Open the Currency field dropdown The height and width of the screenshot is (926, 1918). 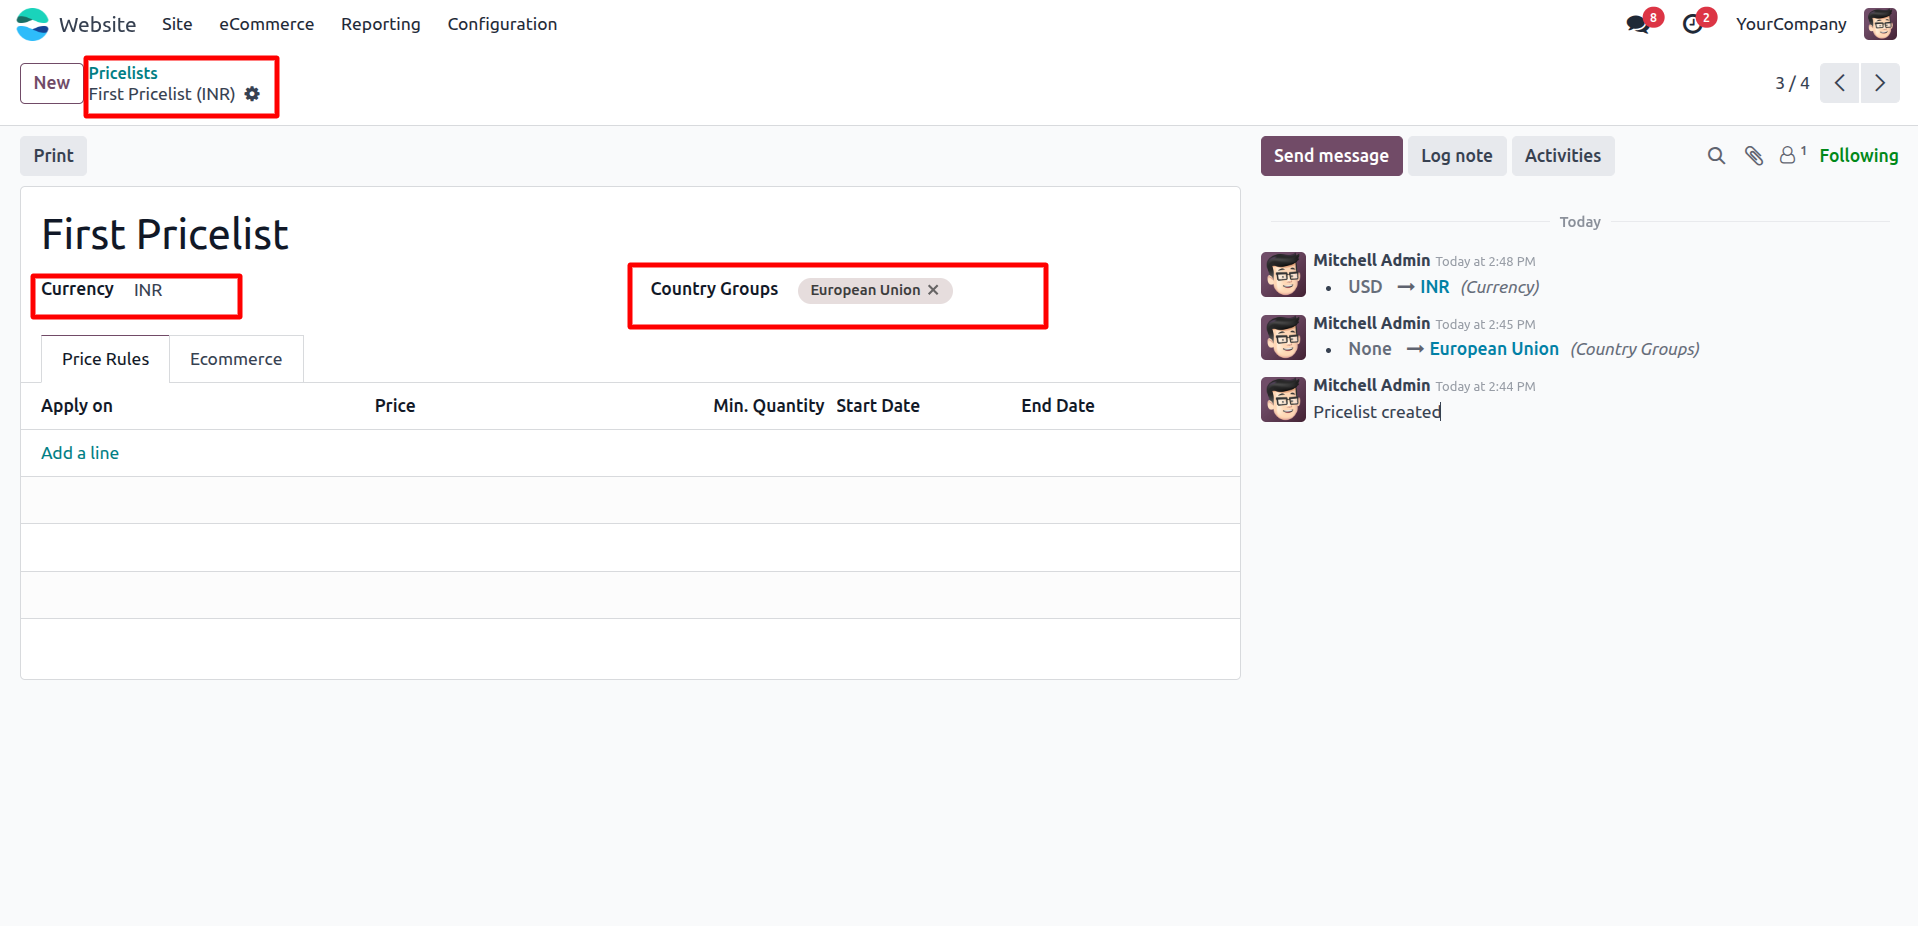click(x=180, y=290)
